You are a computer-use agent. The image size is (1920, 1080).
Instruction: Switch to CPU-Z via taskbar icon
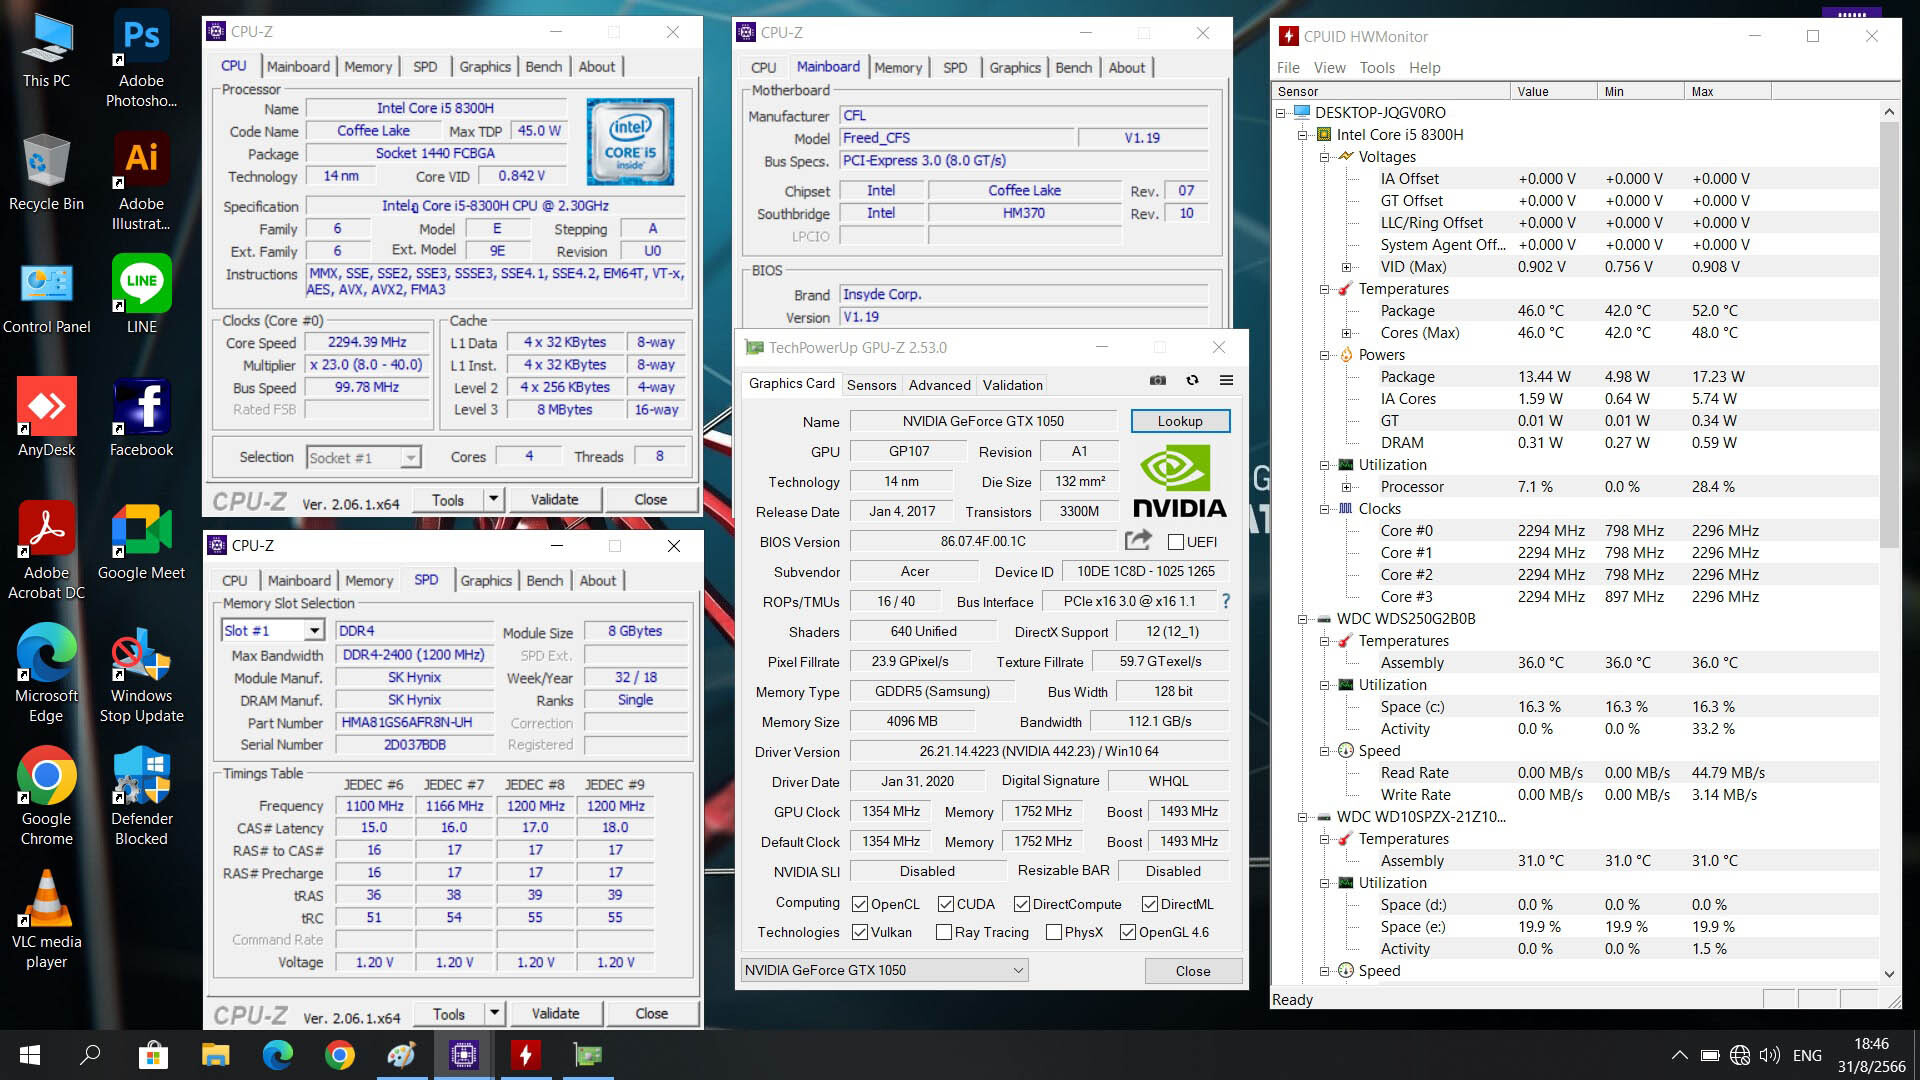point(463,1055)
